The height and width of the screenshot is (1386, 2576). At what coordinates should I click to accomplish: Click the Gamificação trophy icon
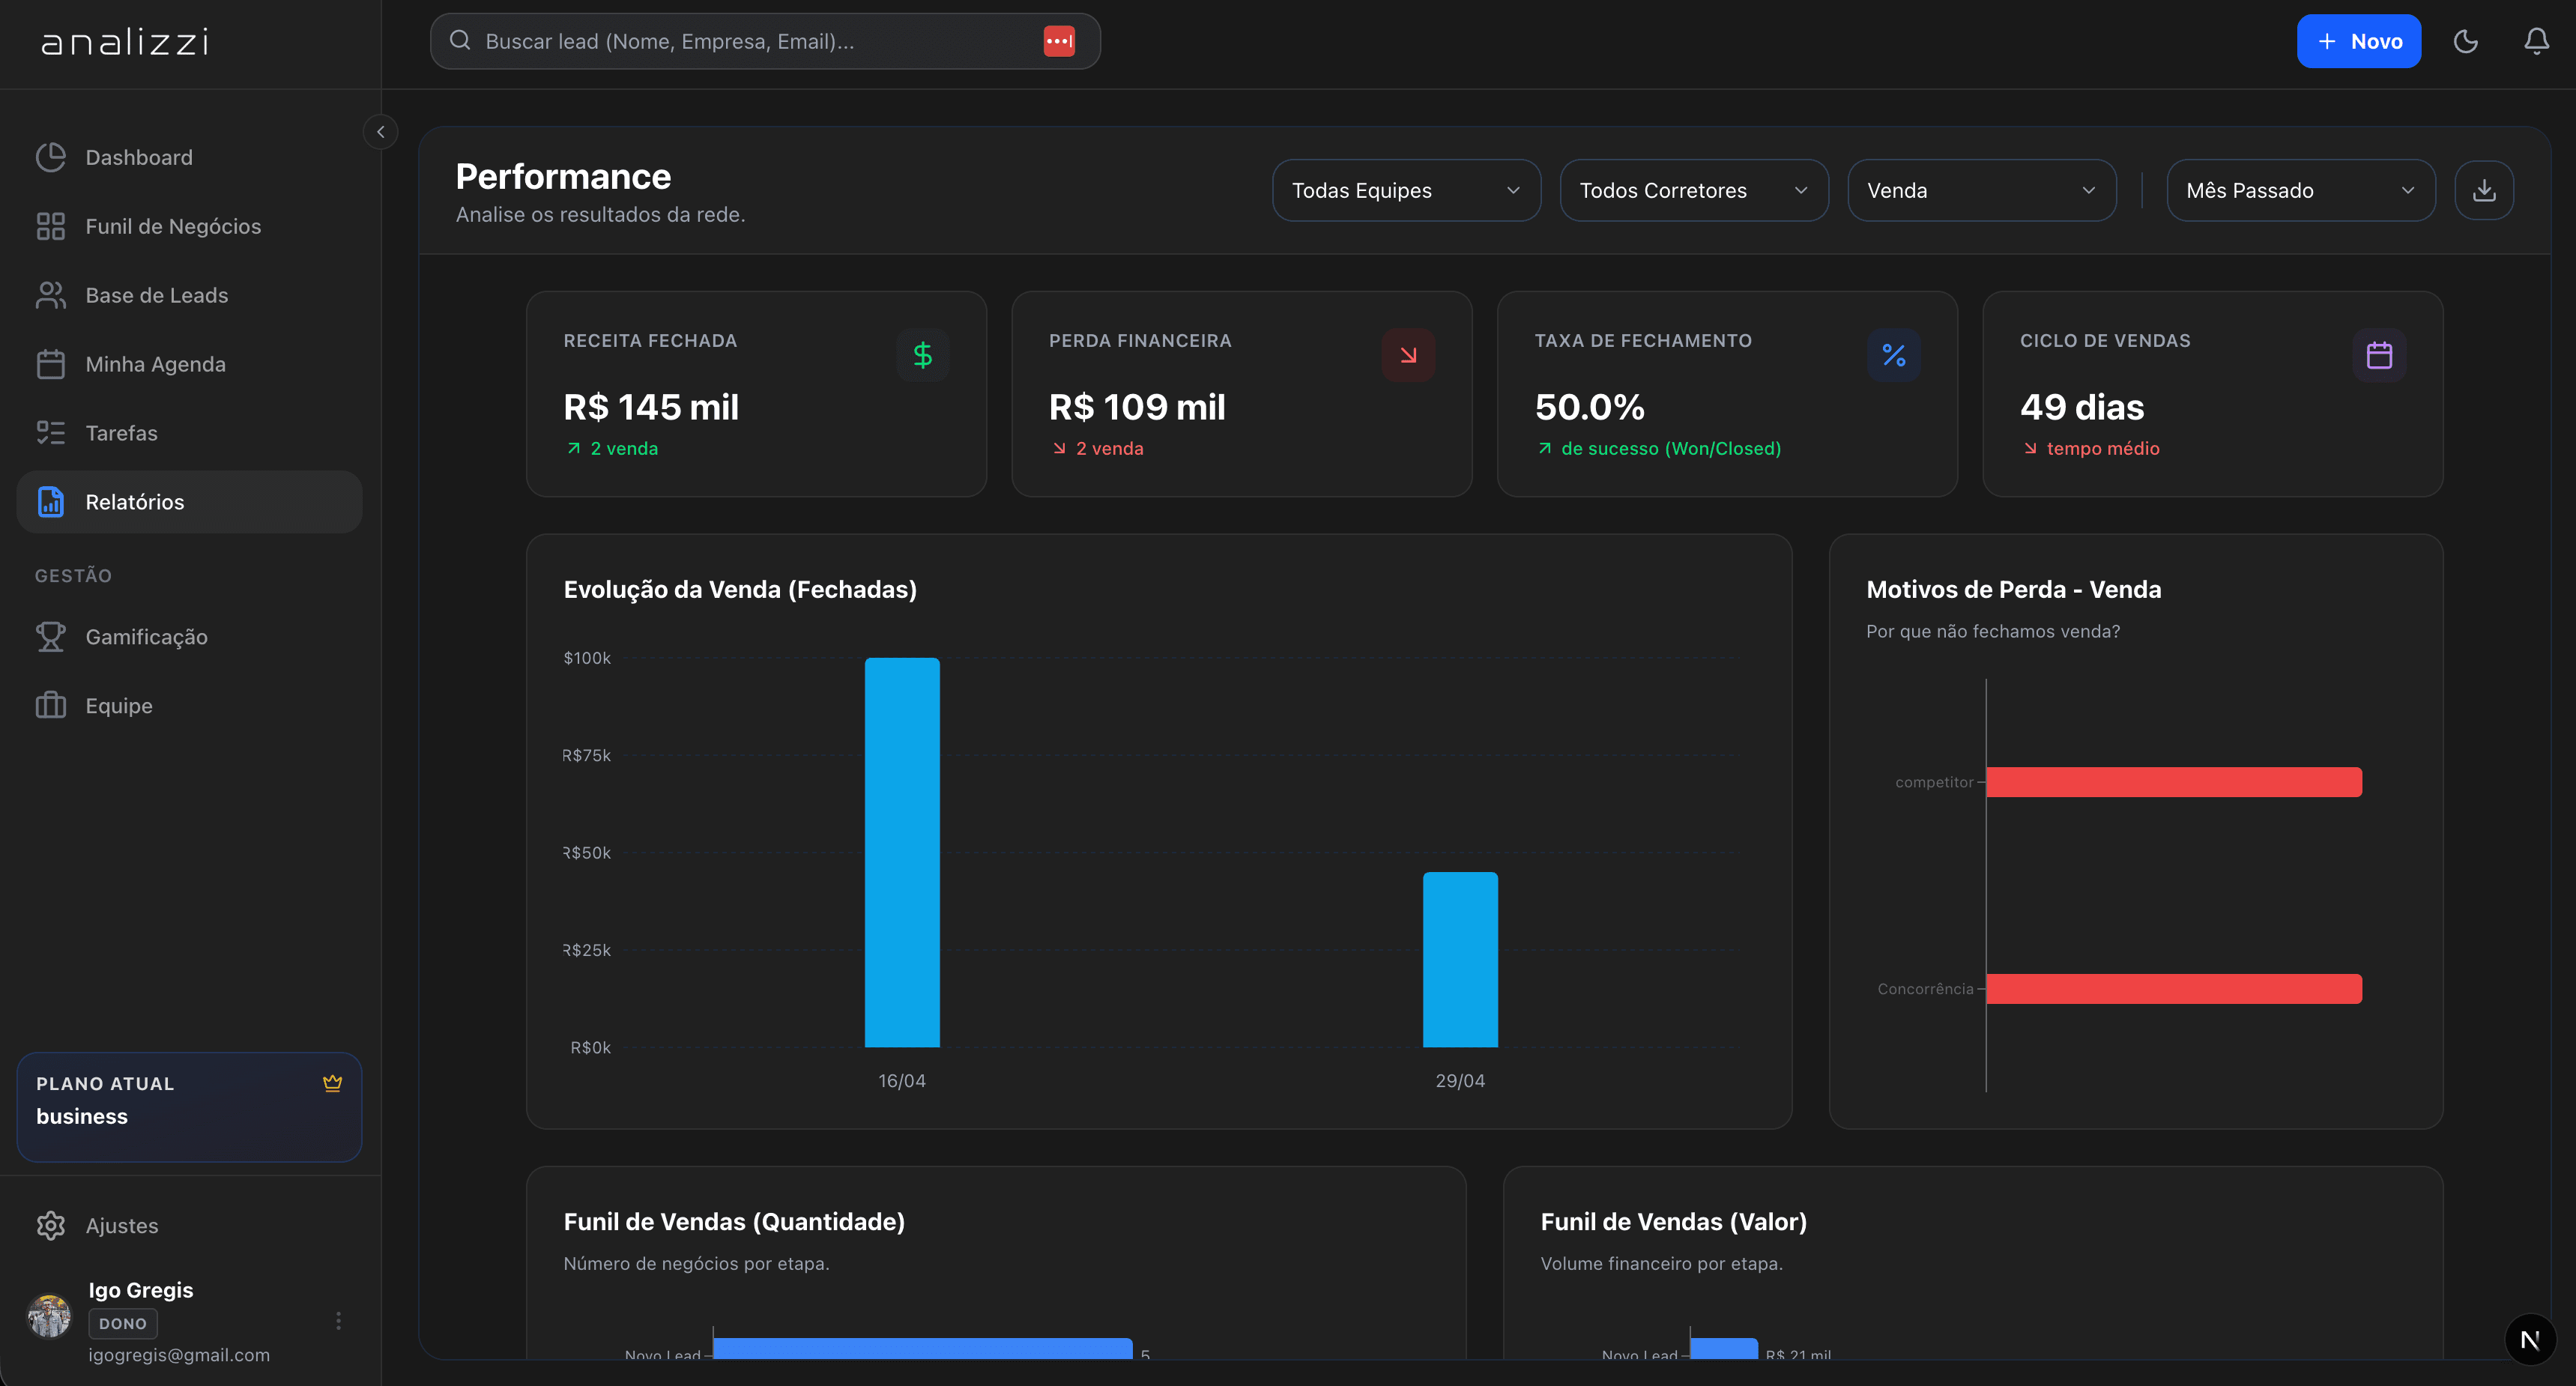(x=51, y=637)
